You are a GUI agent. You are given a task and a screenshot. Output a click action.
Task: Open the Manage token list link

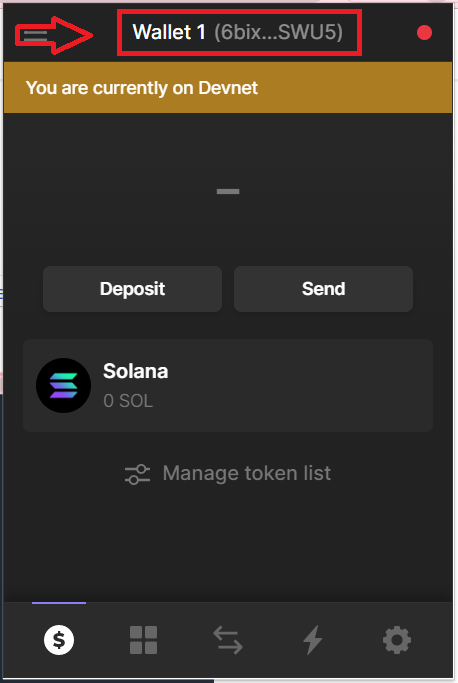[247, 473]
